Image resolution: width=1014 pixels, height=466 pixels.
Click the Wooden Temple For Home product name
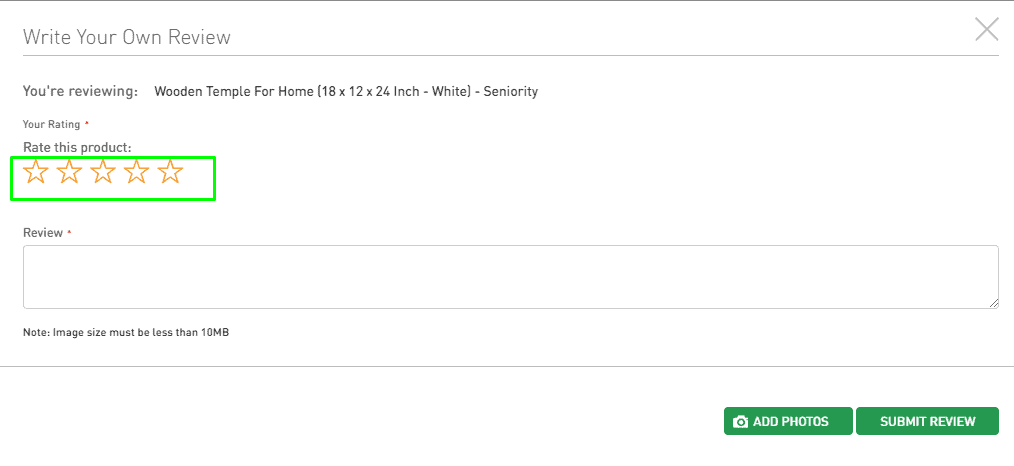(346, 91)
